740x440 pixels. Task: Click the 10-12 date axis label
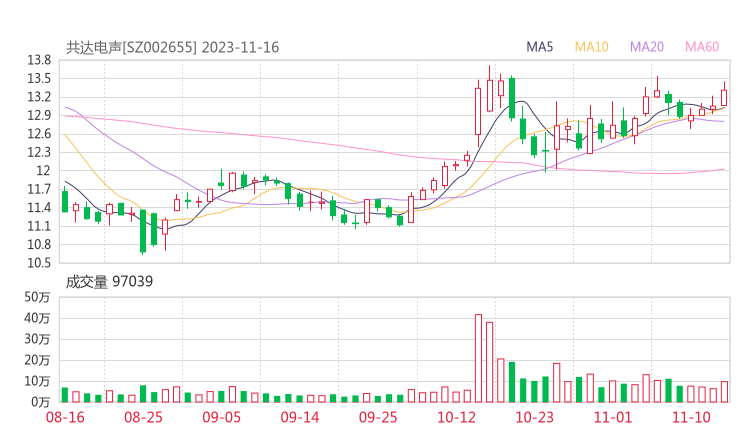456,417
